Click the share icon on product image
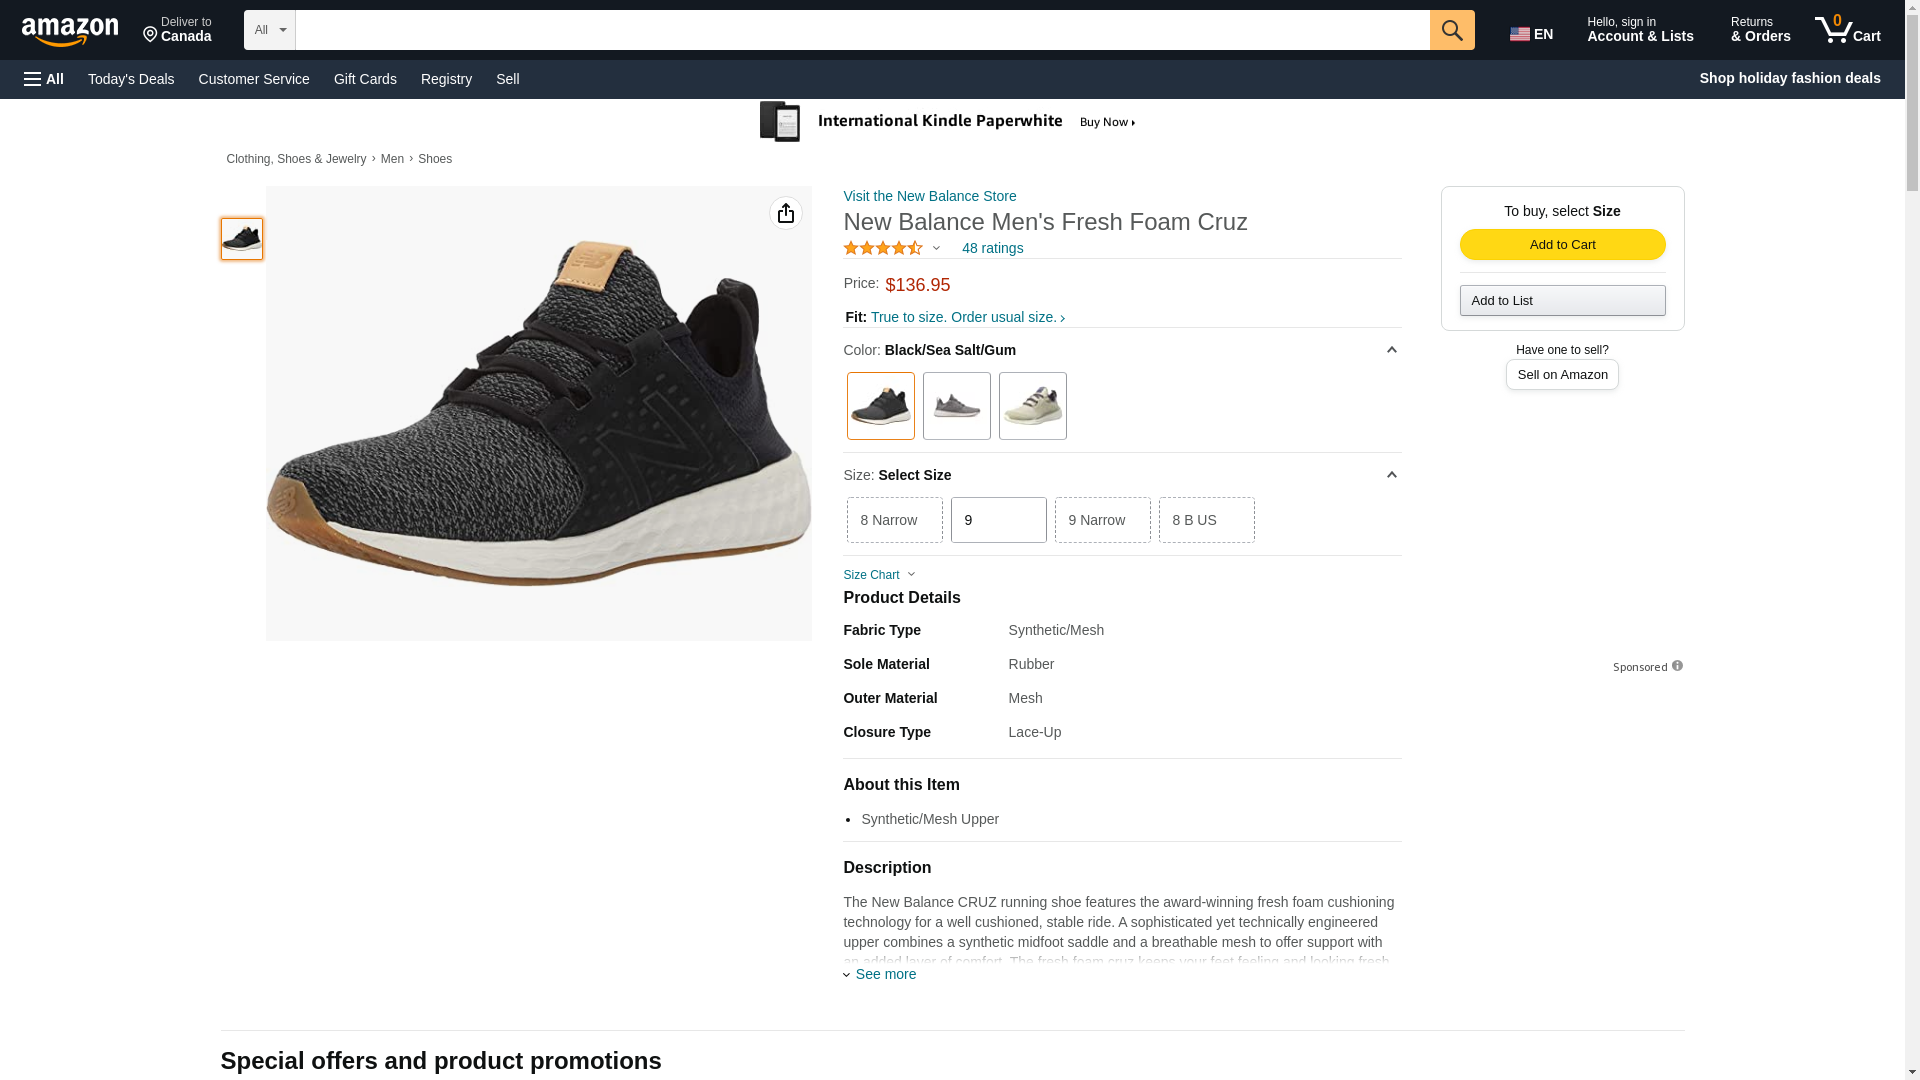This screenshot has height=1080, width=1920. coord(786,213)
